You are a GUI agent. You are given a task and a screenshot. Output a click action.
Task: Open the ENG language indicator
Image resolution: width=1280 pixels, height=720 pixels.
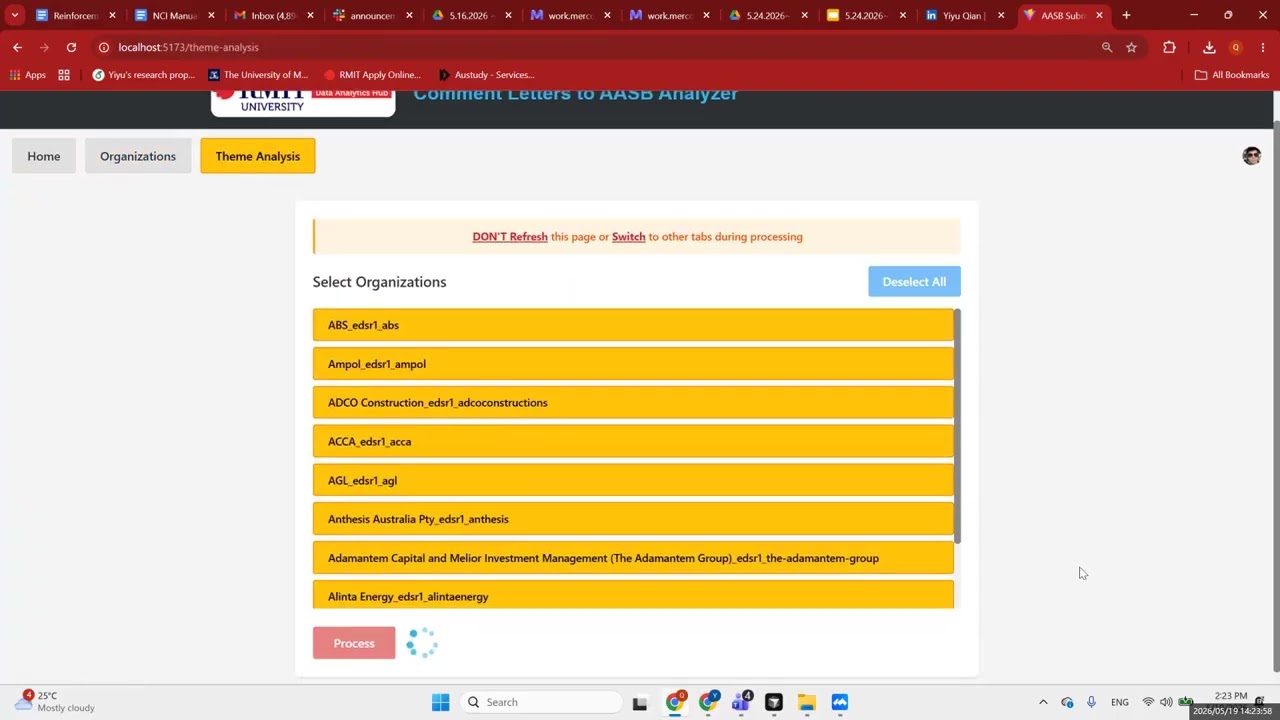pos(1120,702)
